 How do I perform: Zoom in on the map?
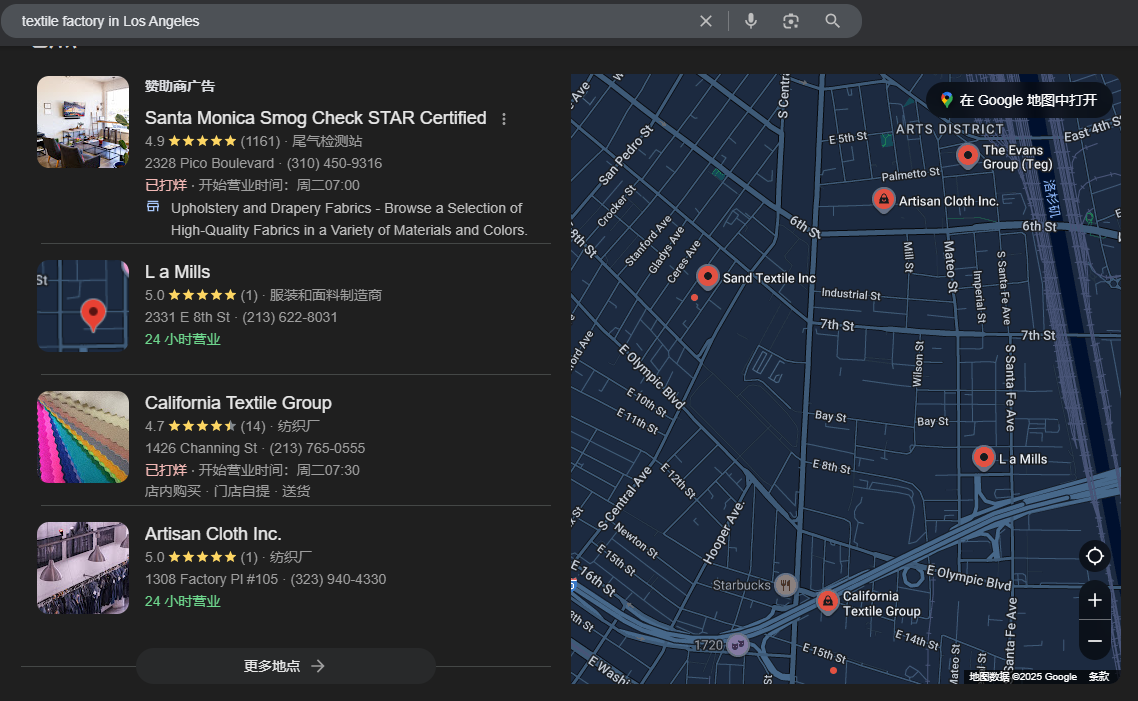pos(1095,600)
